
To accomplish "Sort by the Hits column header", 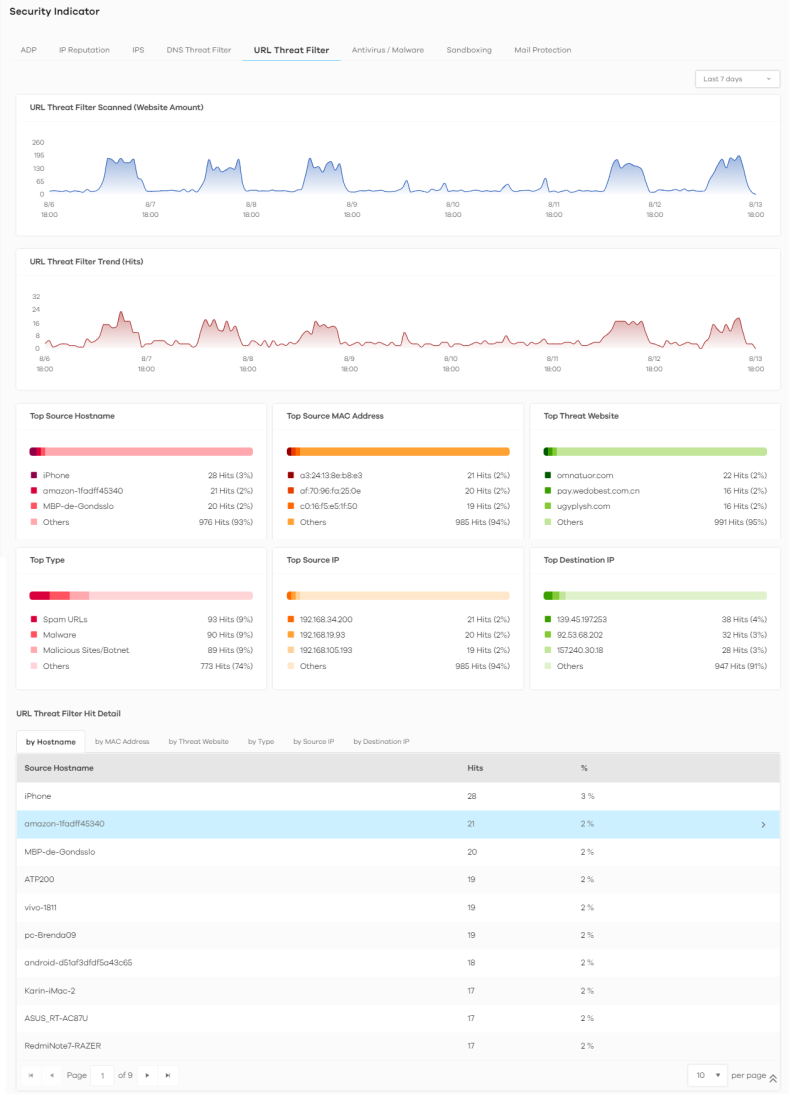I will [x=475, y=768].
